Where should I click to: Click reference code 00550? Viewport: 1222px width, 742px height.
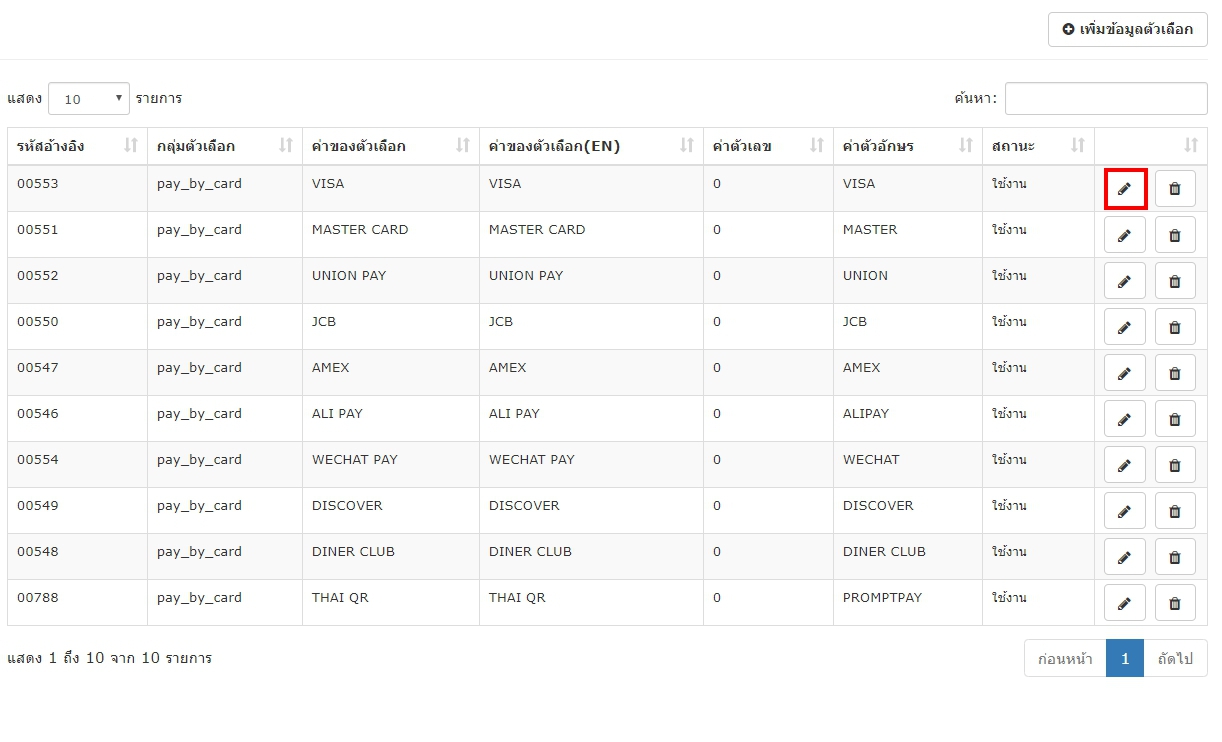coord(38,322)
